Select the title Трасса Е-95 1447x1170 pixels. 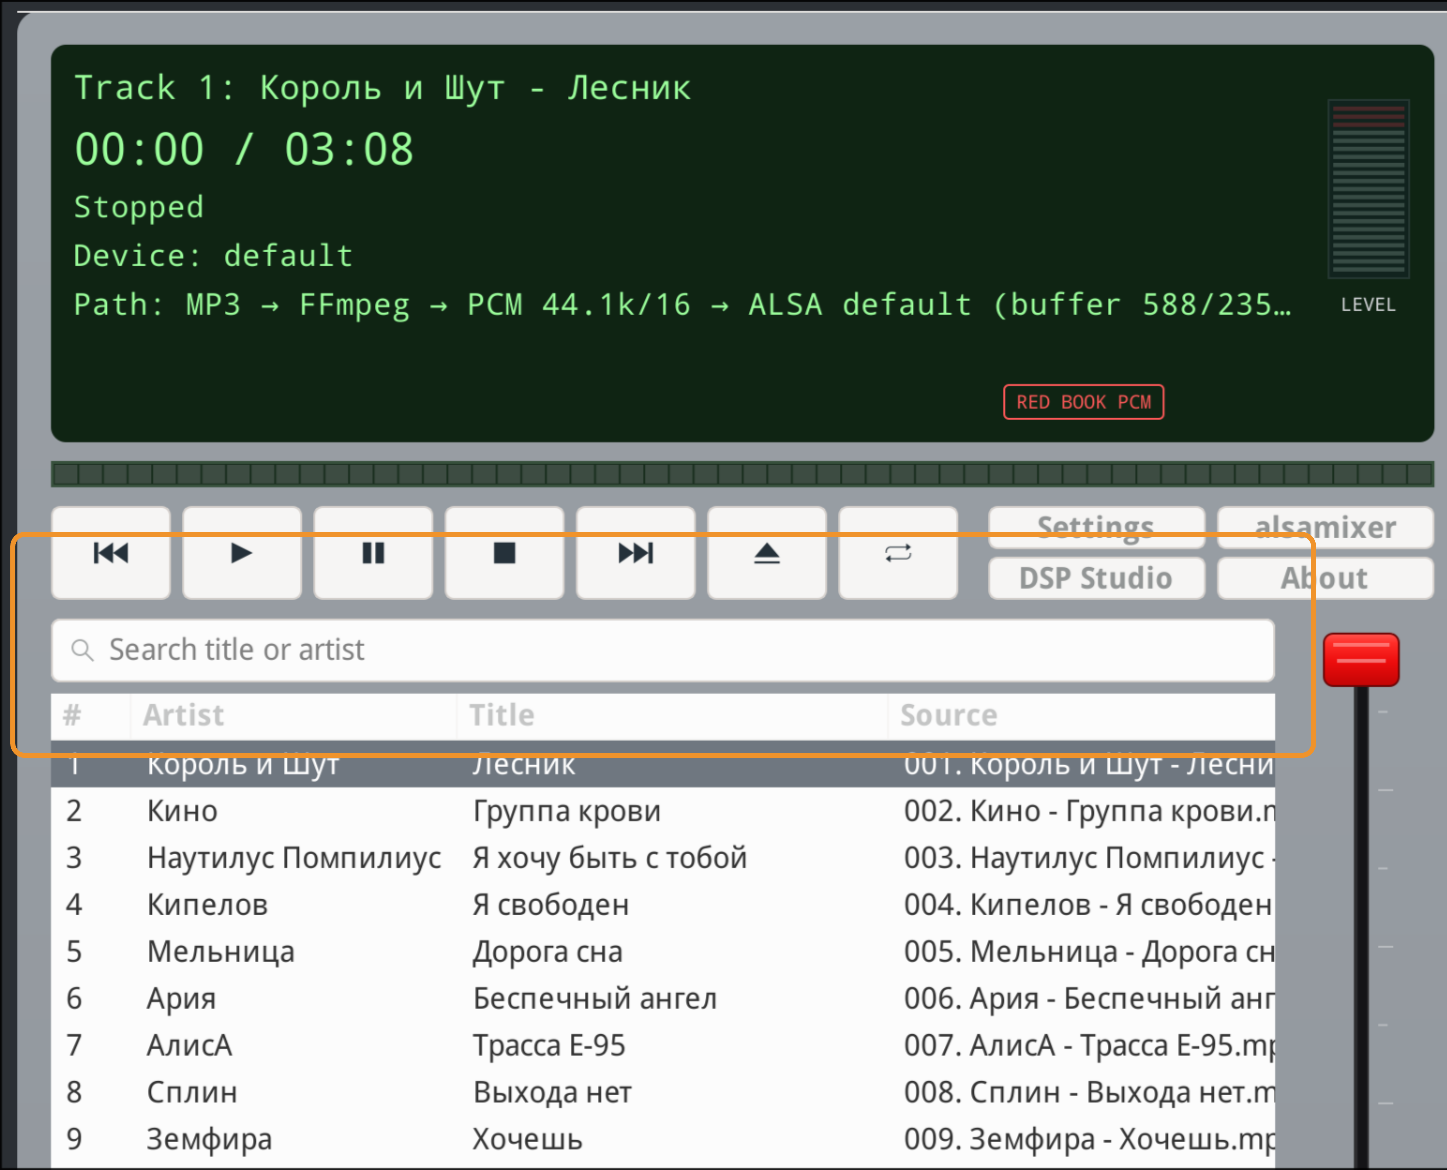click(549, 1046)
